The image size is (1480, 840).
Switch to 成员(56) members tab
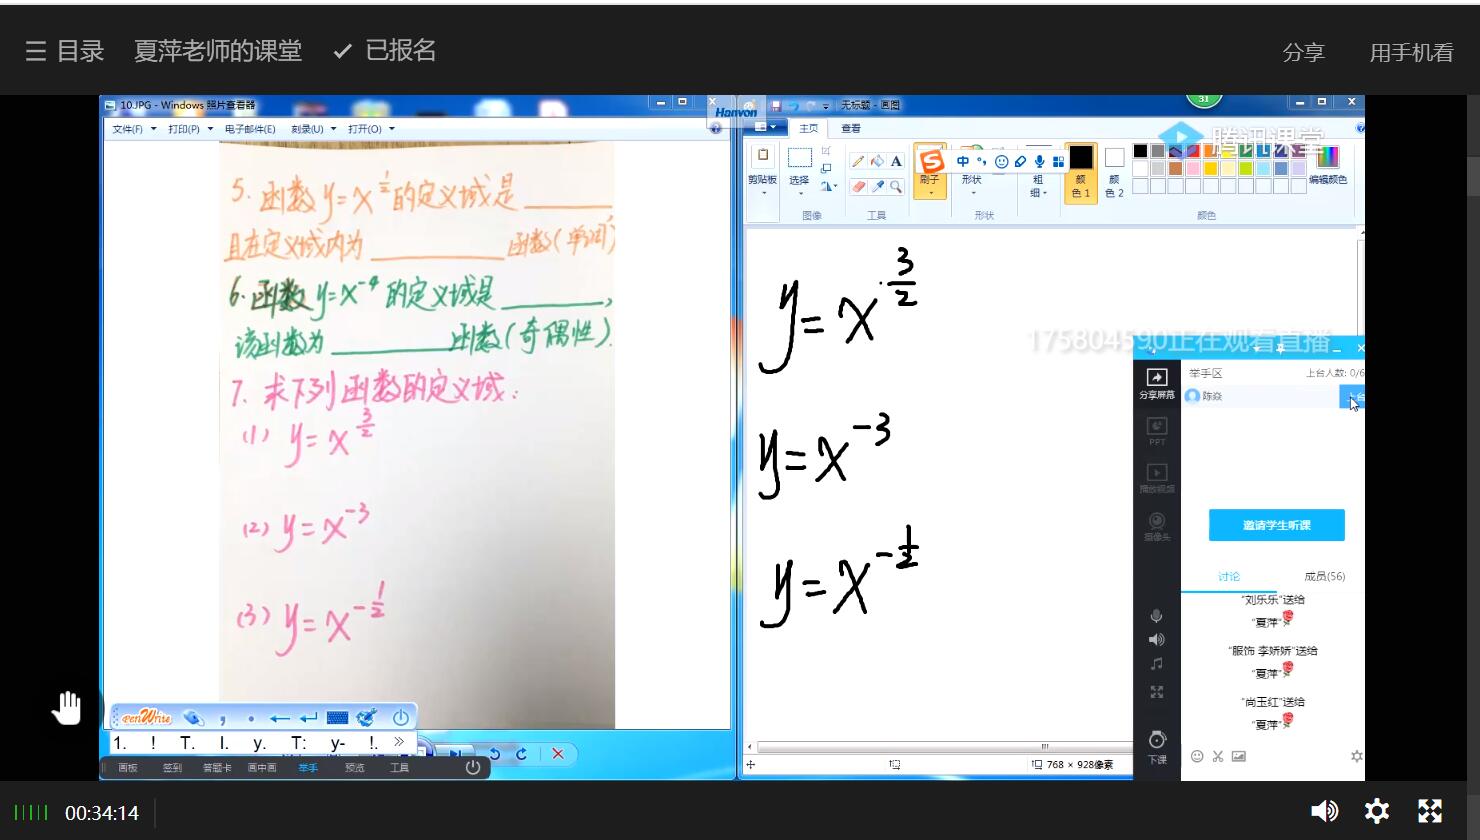click(1324, 576)
